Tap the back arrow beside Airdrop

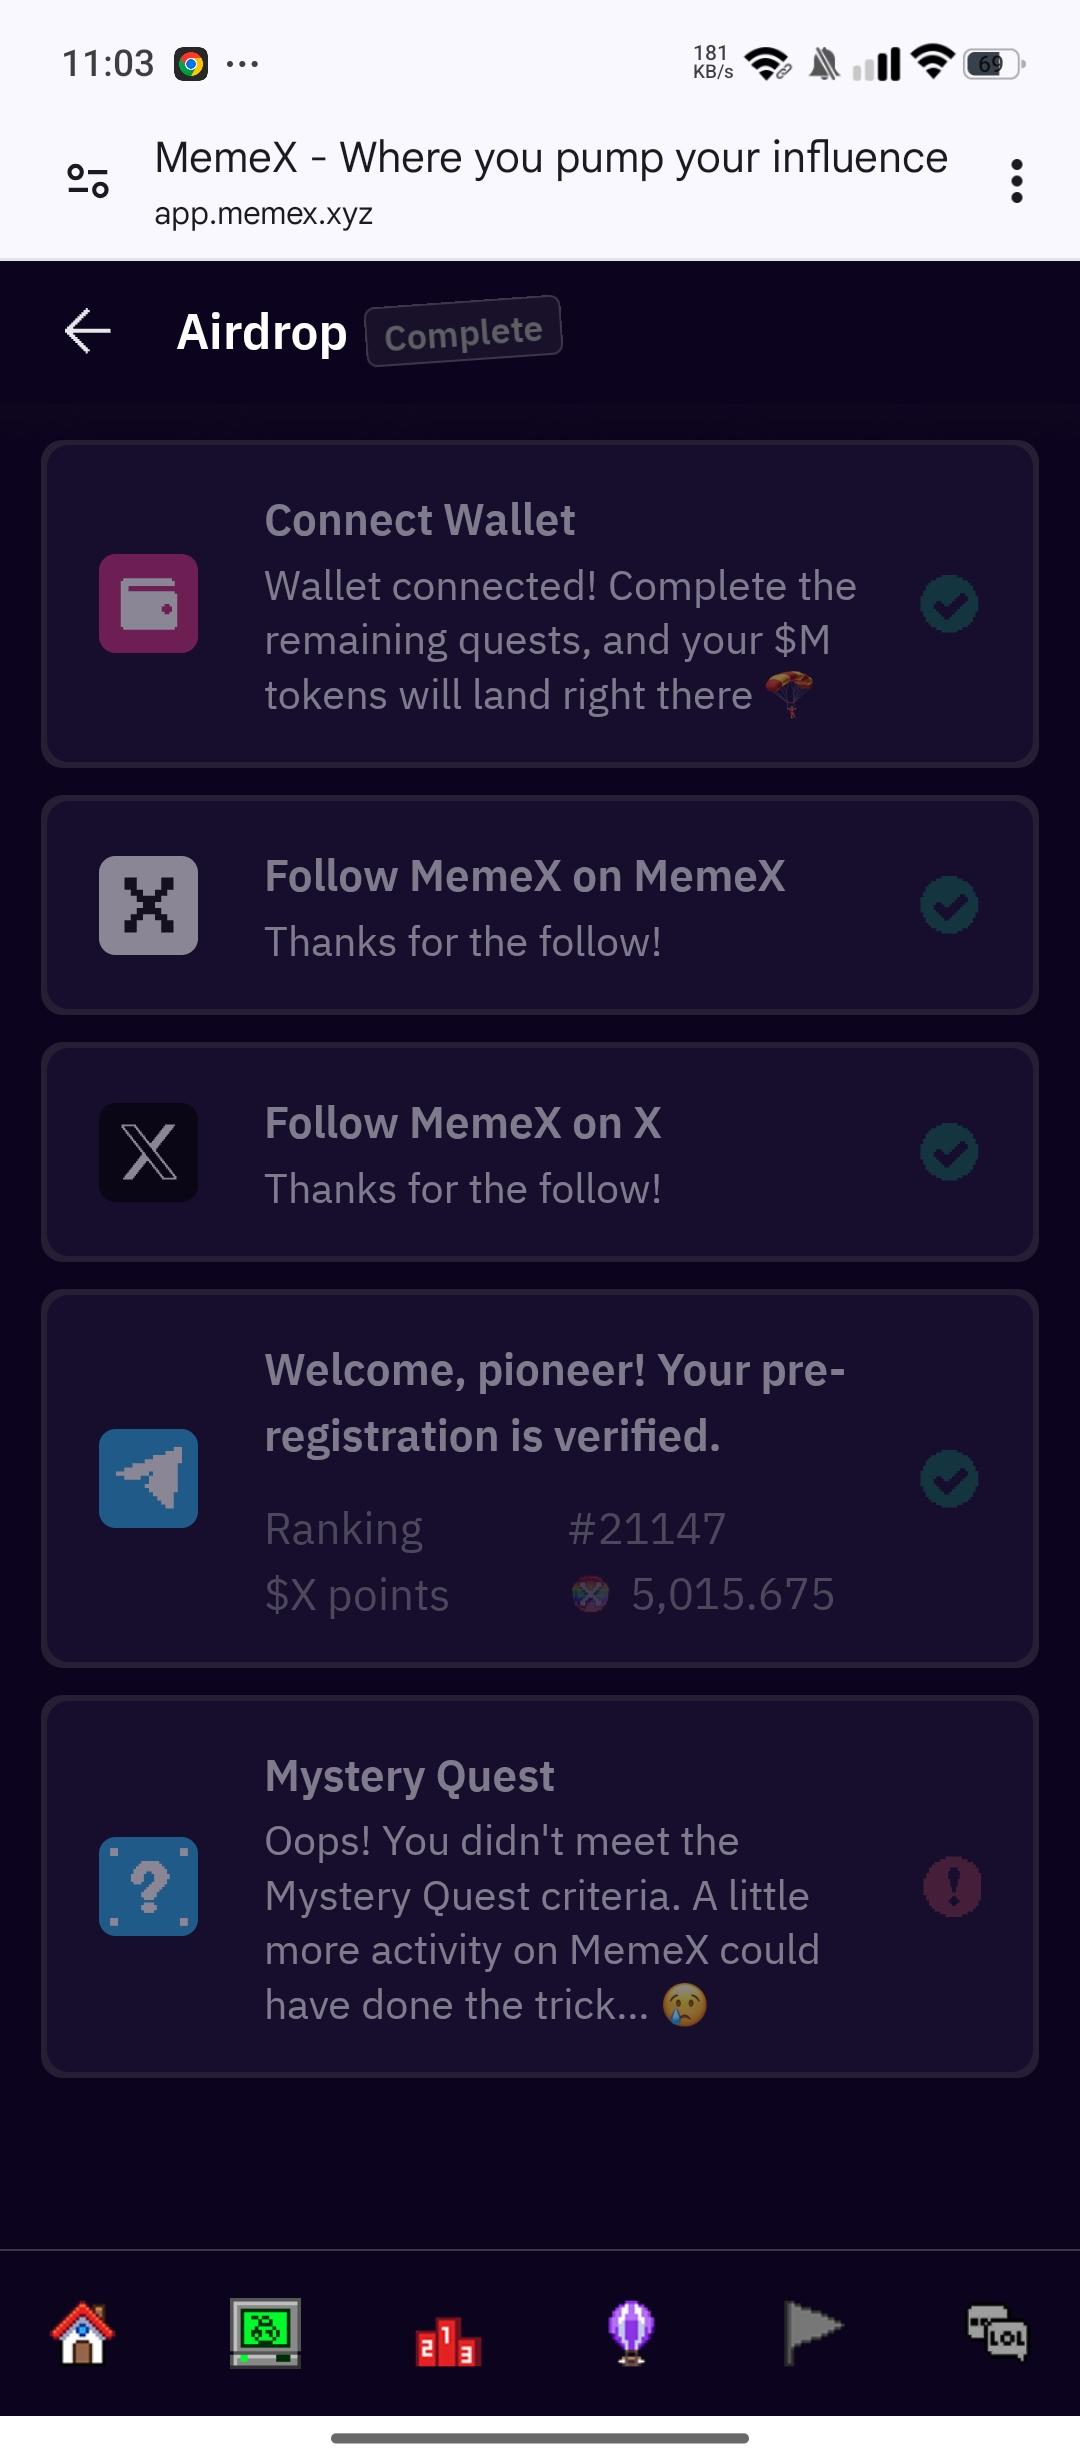[x=87, y=331]
